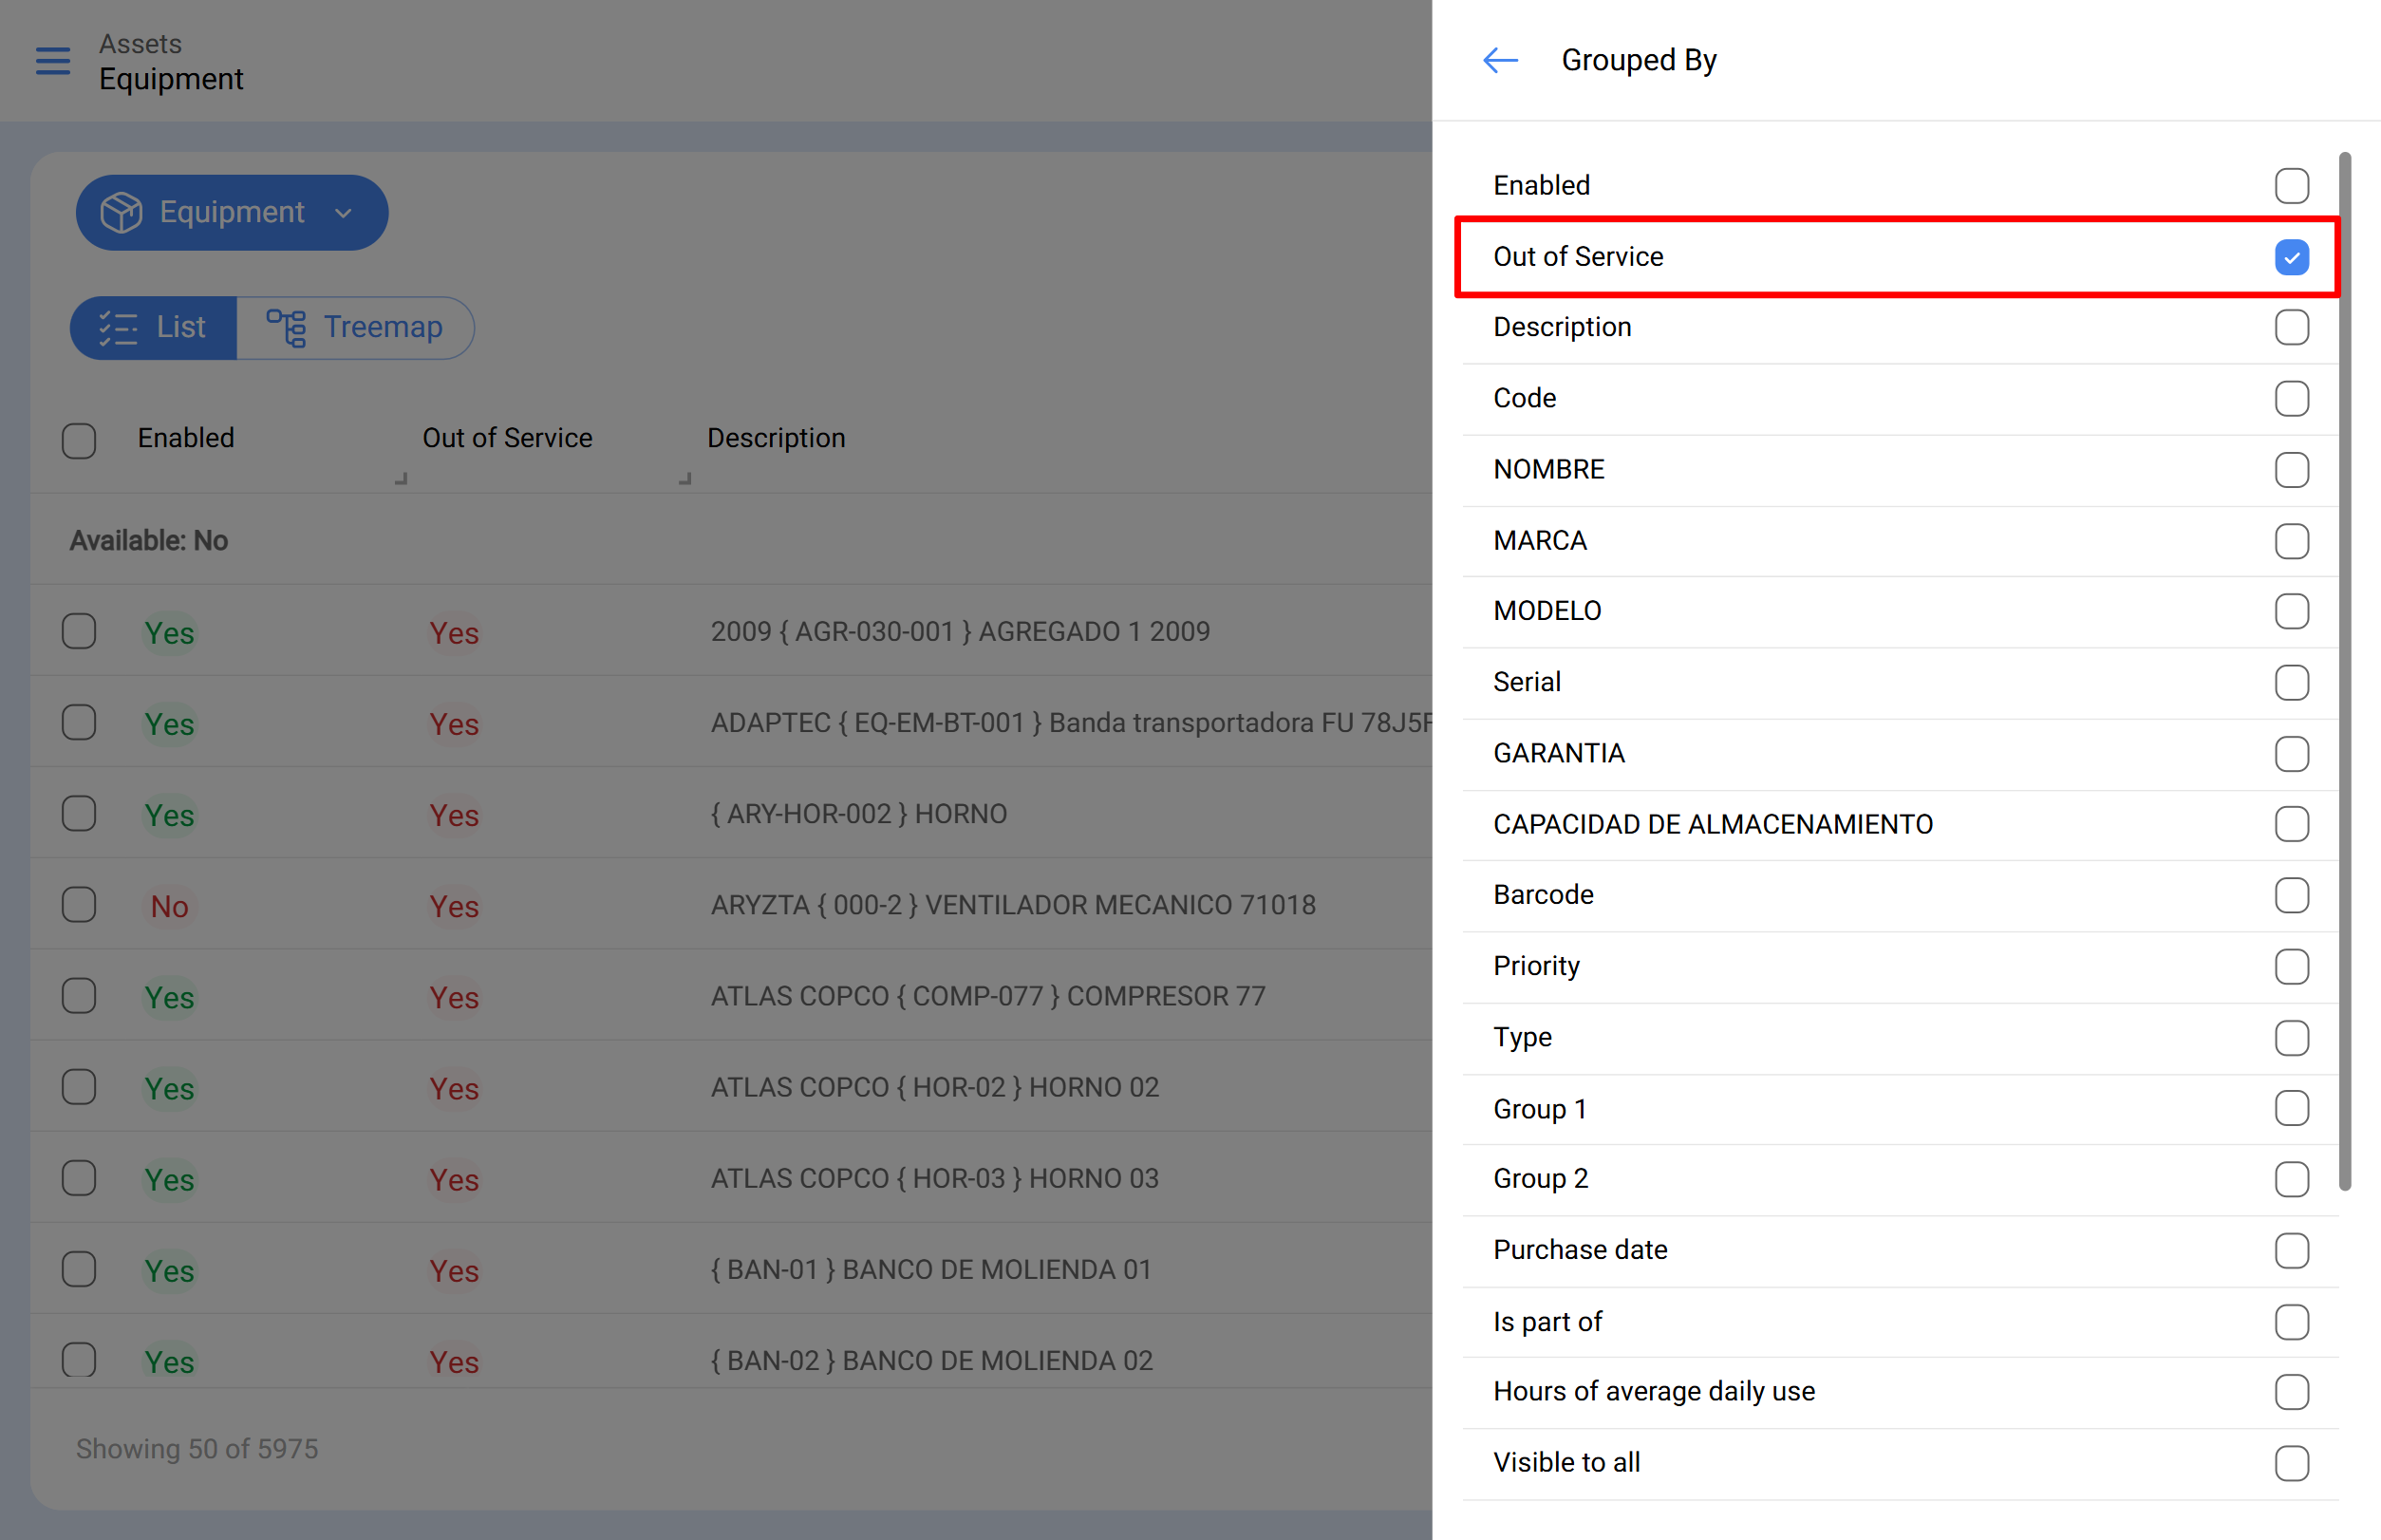
Task: Click the Grouped By panel scrollbar
Action: 2344,671
